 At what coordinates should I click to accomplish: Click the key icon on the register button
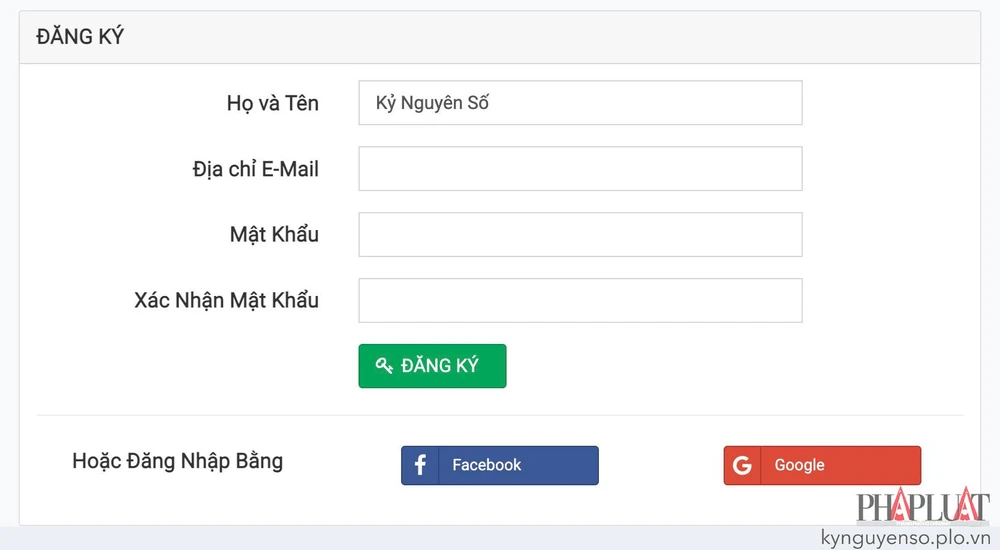pos(384,366)
